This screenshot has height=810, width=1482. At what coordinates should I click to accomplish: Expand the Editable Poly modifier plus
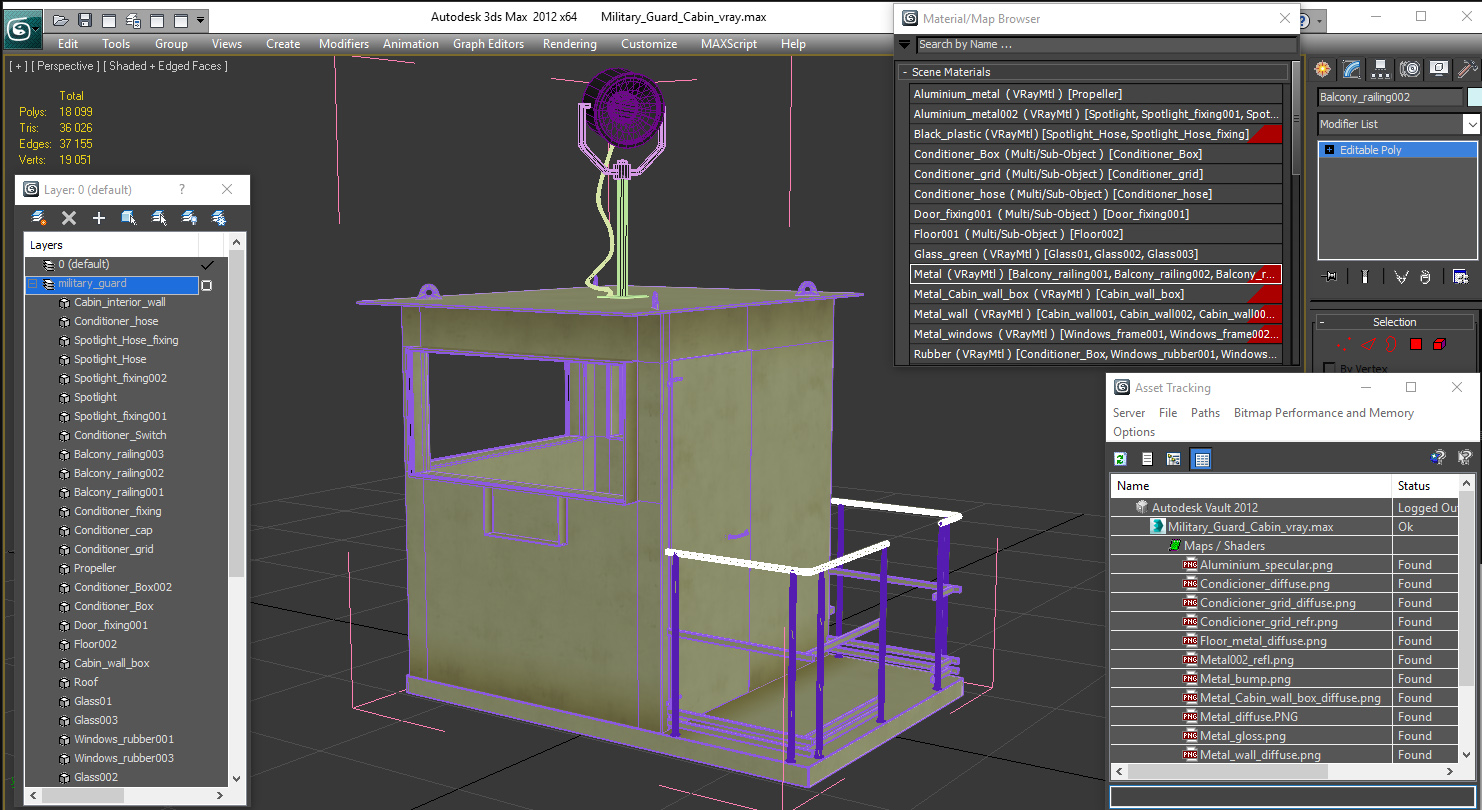[1329, 150]
